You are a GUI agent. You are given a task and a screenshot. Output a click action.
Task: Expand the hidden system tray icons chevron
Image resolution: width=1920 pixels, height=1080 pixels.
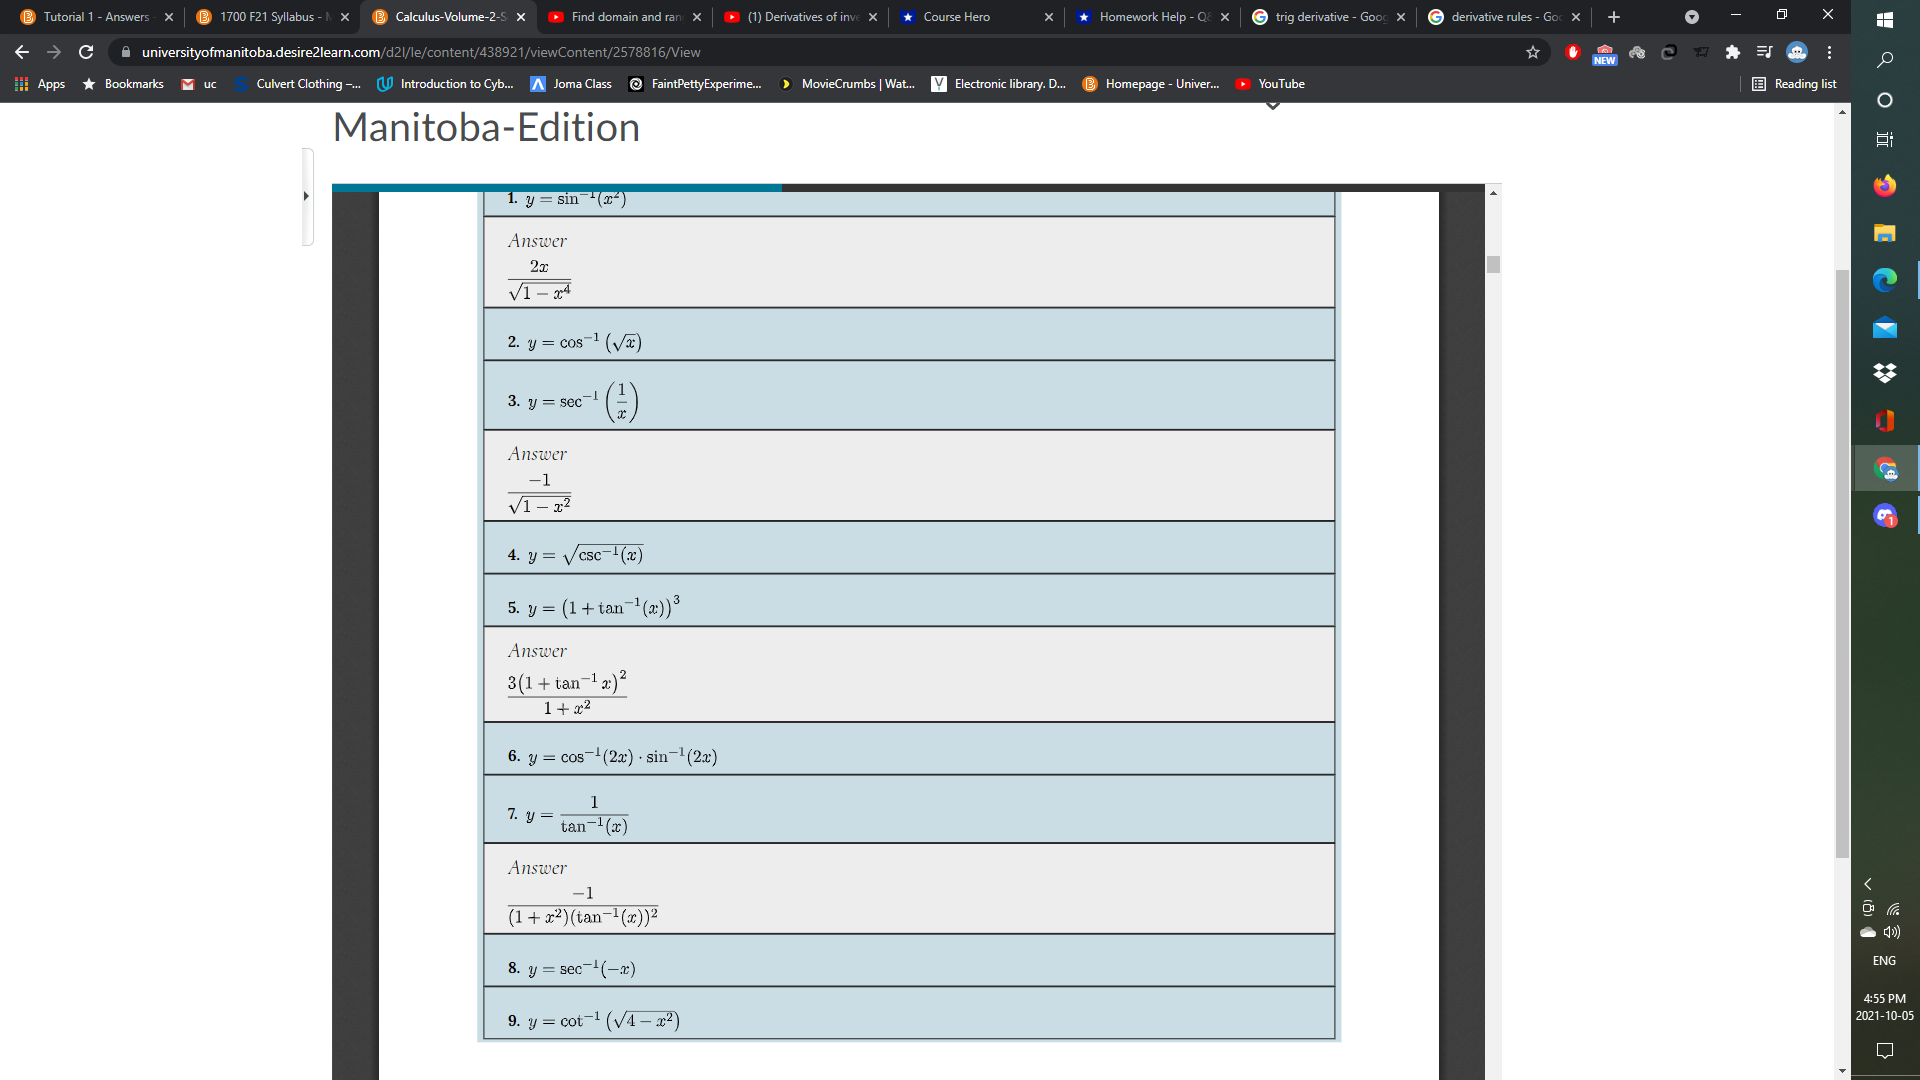(1868, 884)
